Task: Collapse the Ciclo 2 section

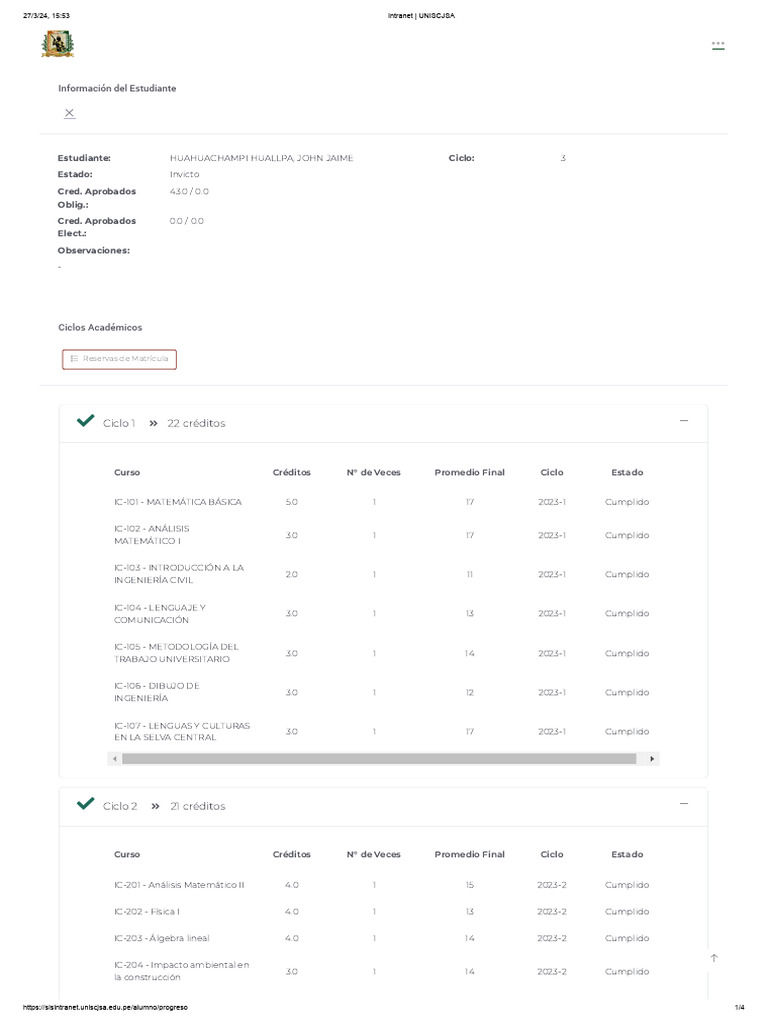Action: pos(684,804)
